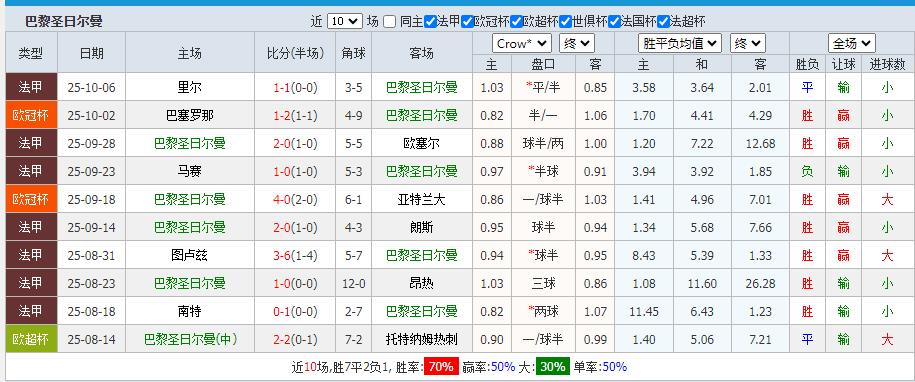Click 大 goals mark in 亚特兰大 row
The image size is (915, 382).
(887, 199)
